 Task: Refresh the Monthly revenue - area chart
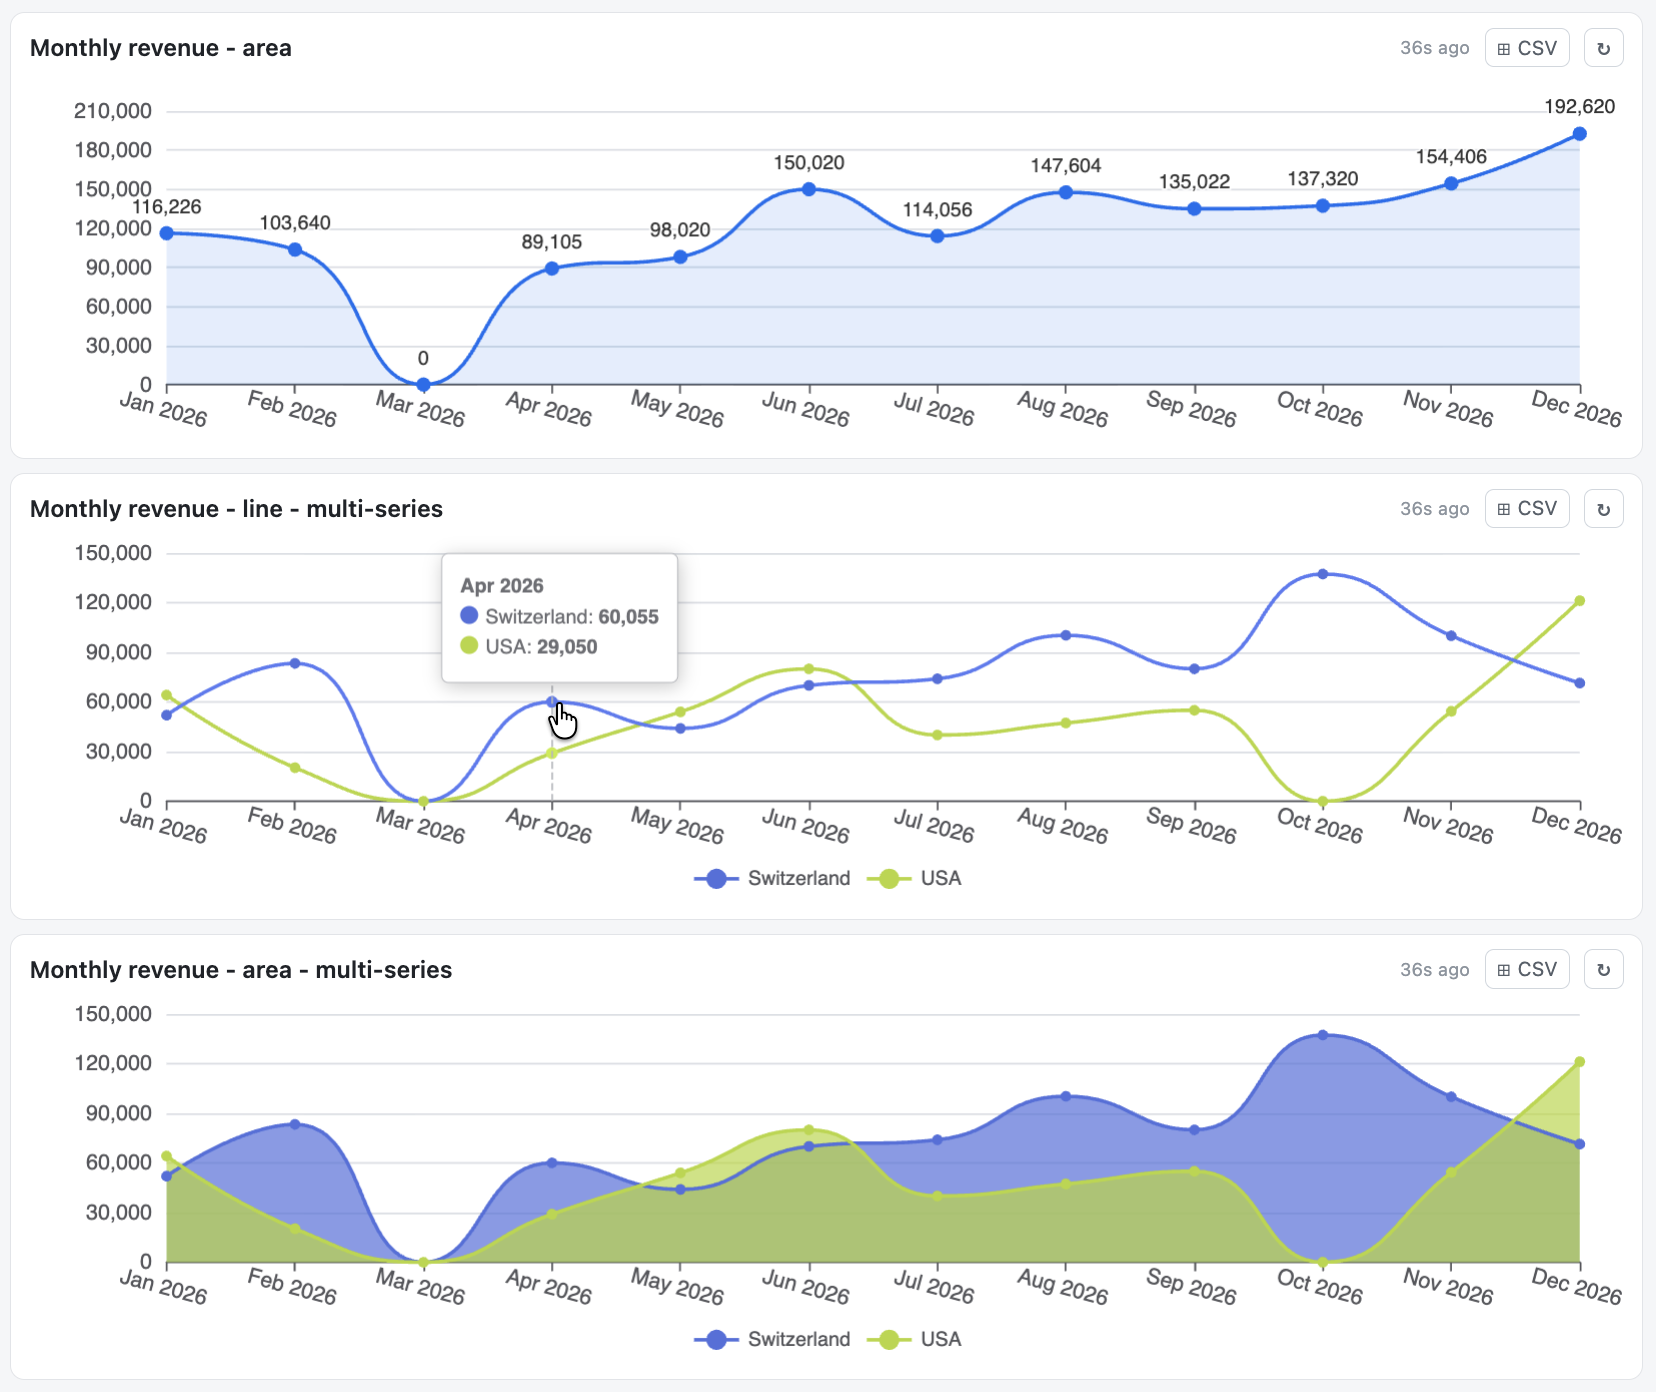[1603, 48]
